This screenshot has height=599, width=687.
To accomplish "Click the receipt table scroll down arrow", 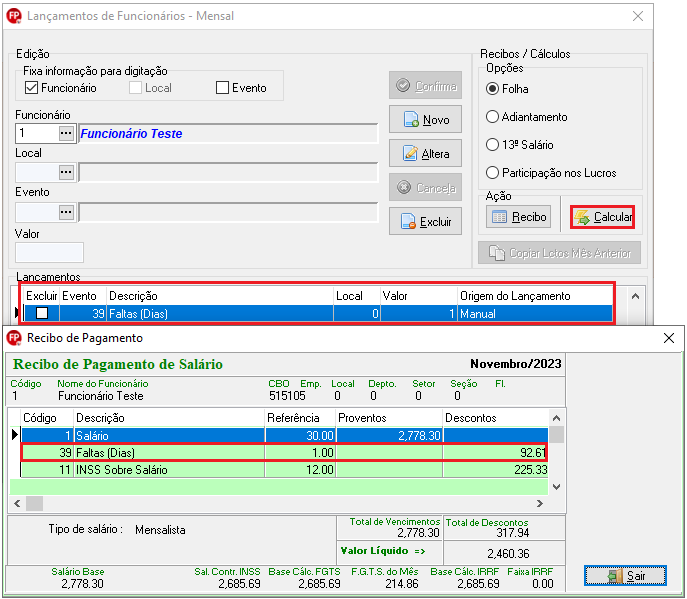I will point(556,487).
